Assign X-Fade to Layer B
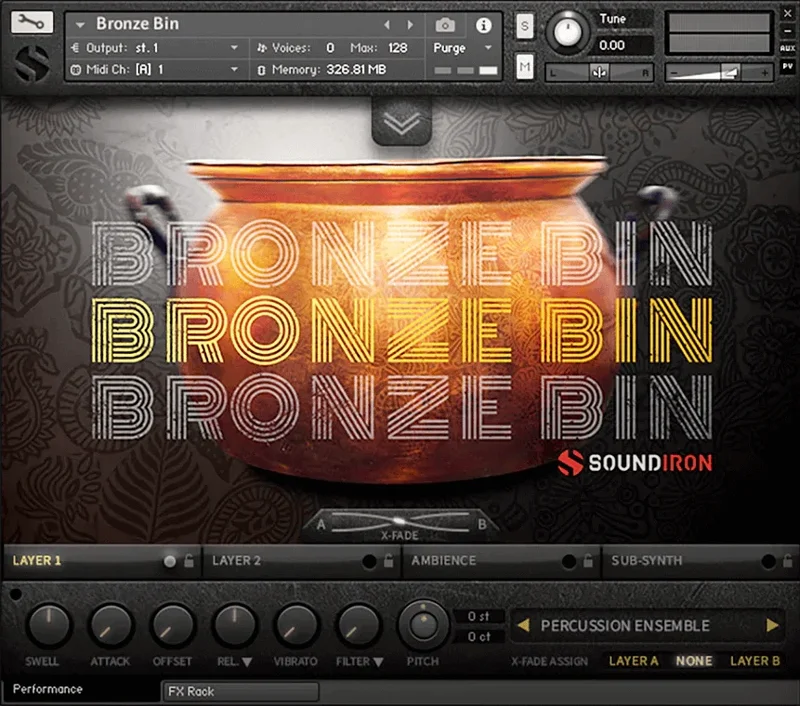Screen dimensions: 800x706 [x=755, y=661]
